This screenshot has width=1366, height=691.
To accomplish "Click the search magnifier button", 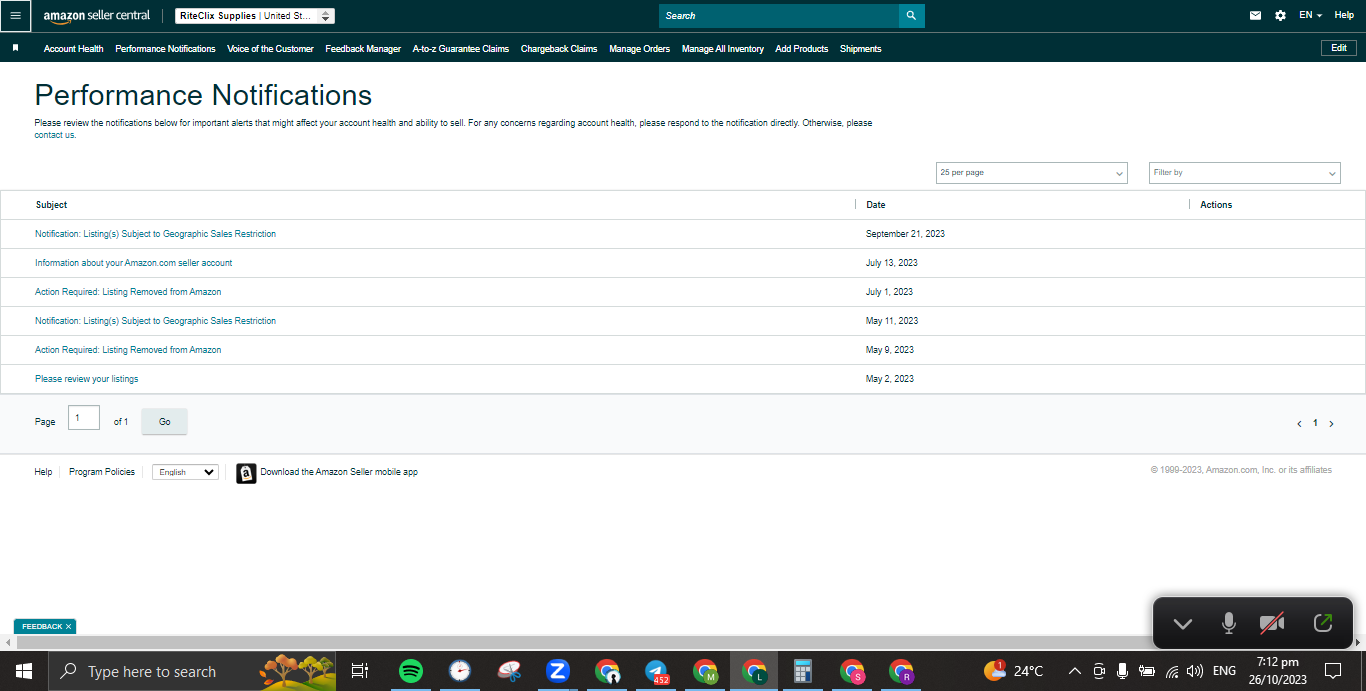I will click(x=911, y=16).
